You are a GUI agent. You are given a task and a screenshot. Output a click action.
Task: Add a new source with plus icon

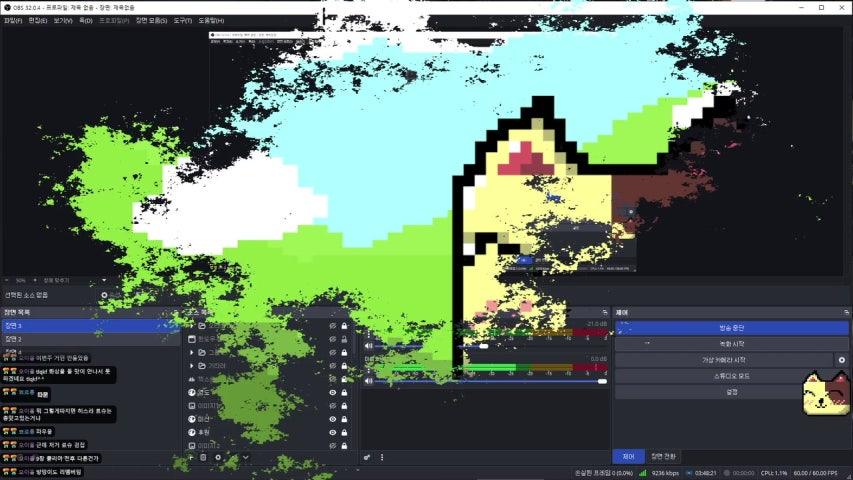(x=191, y=458)
